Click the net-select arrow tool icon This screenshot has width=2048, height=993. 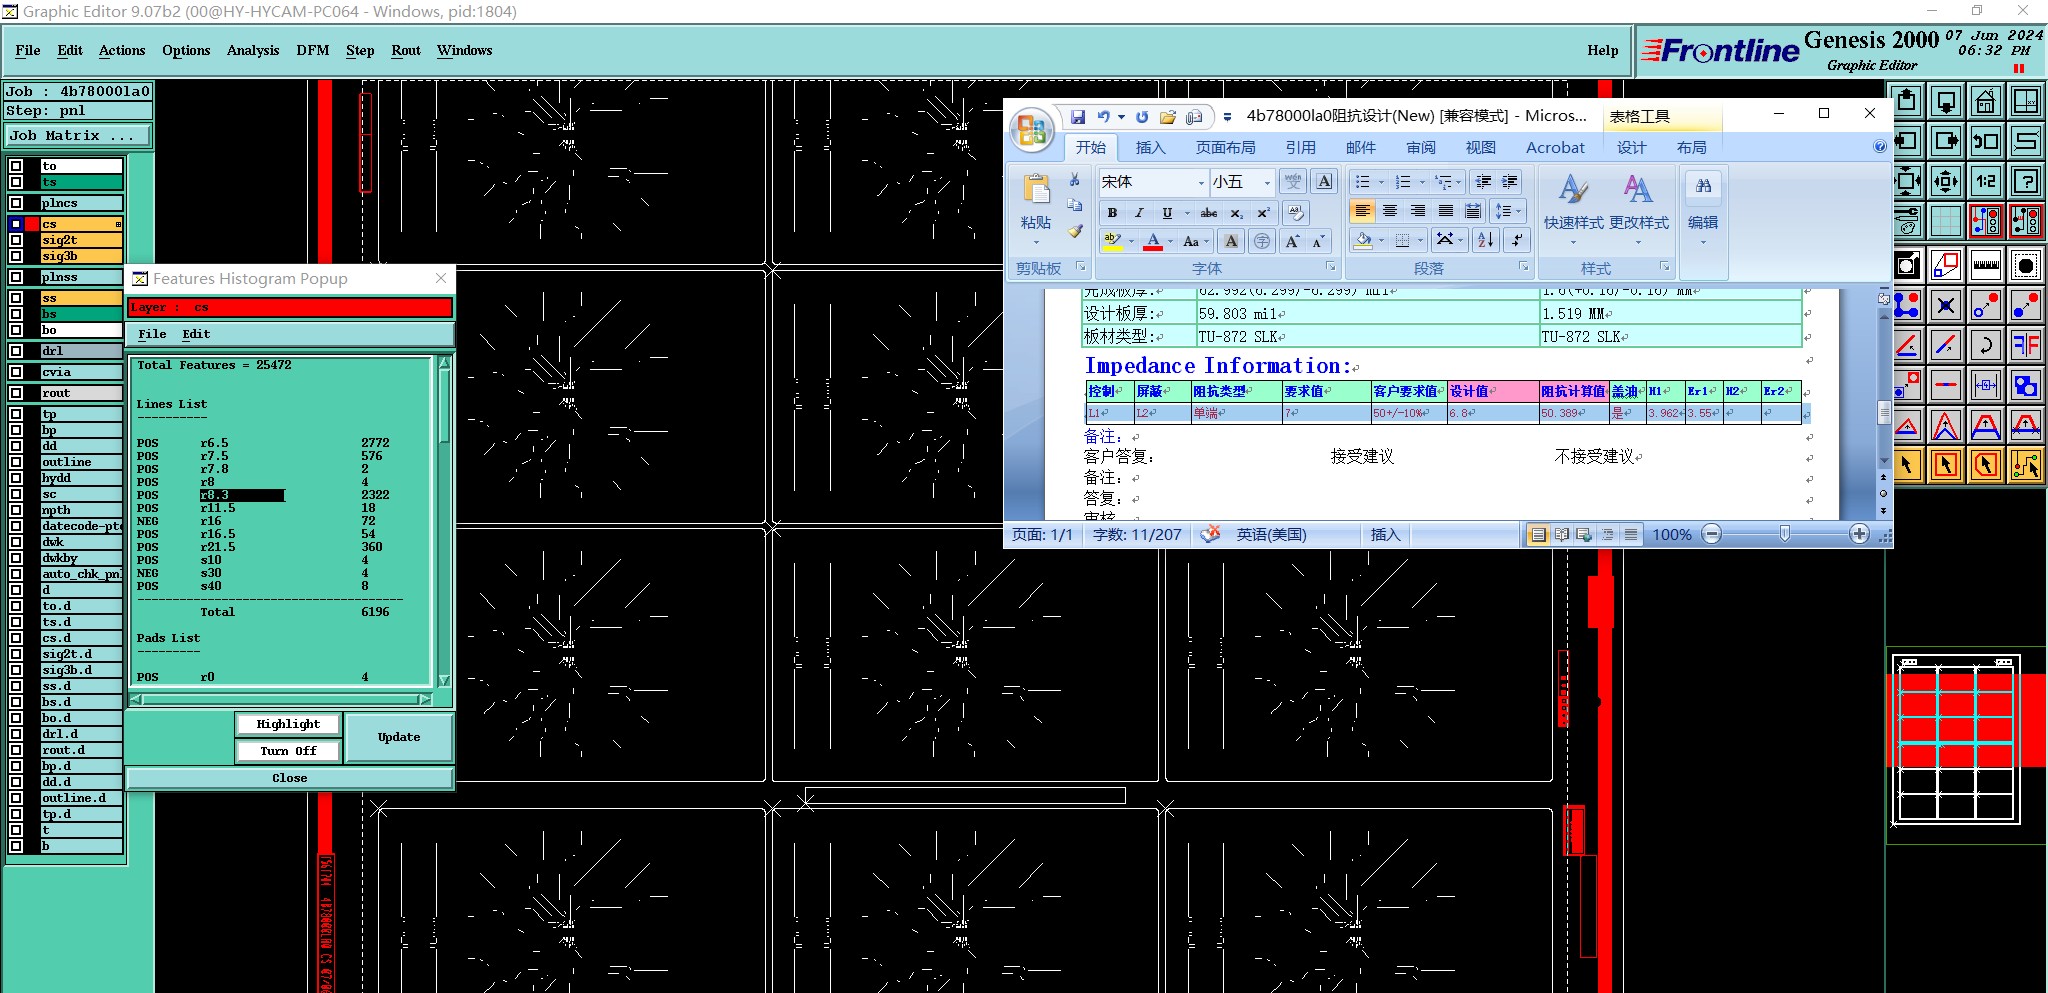click(2026, 464)
